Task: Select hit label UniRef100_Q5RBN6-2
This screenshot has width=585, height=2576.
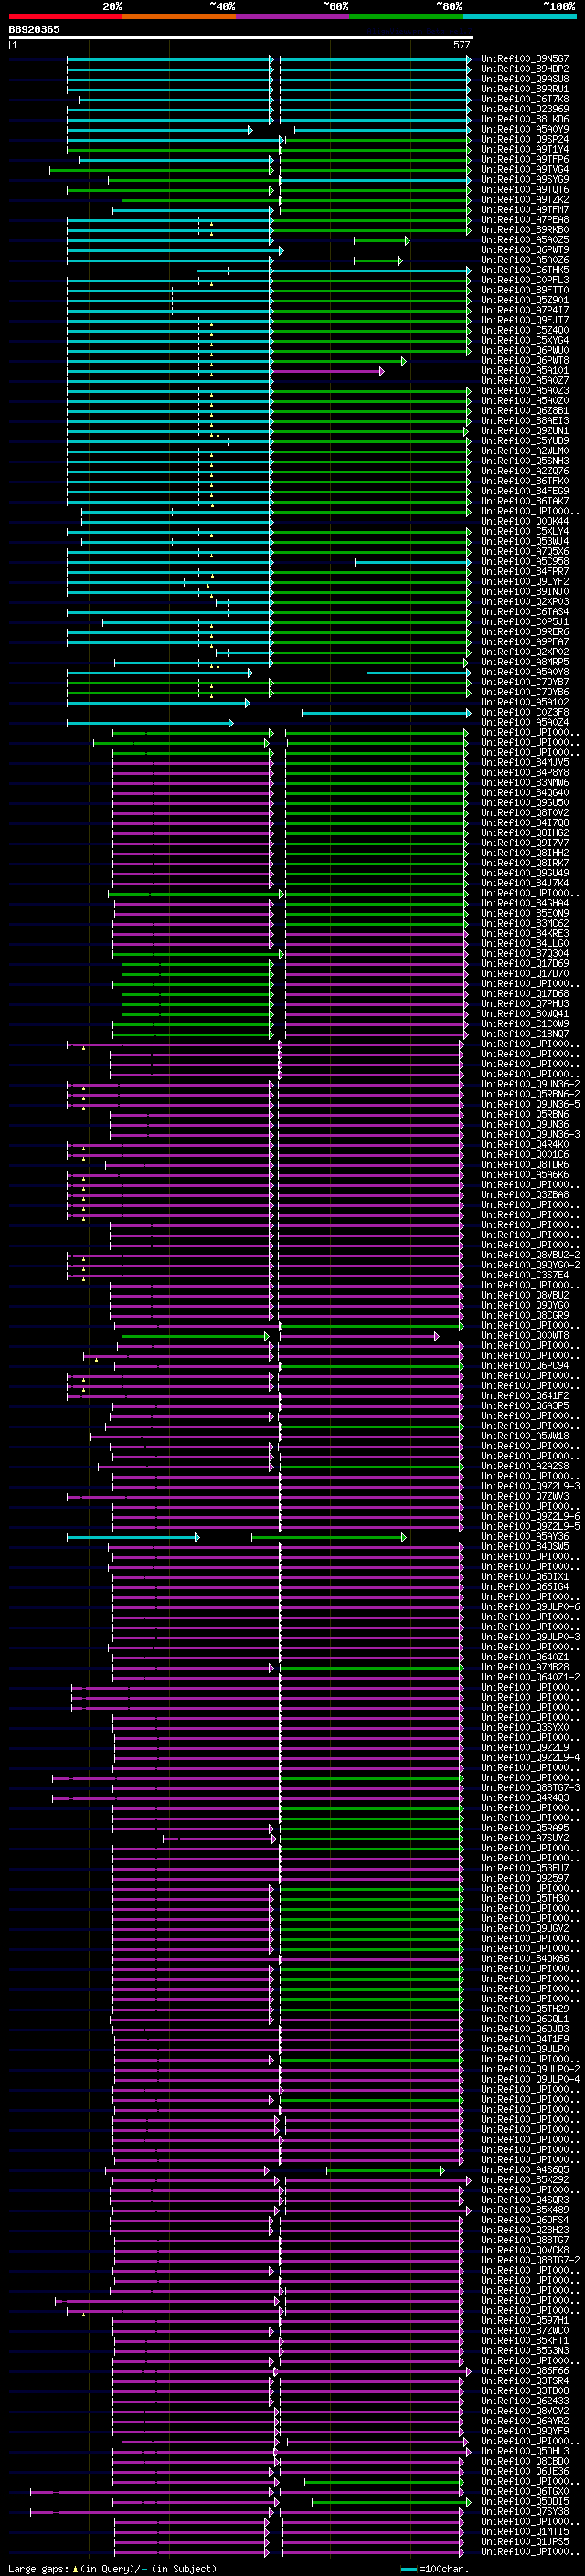Action: (530, 1094)
